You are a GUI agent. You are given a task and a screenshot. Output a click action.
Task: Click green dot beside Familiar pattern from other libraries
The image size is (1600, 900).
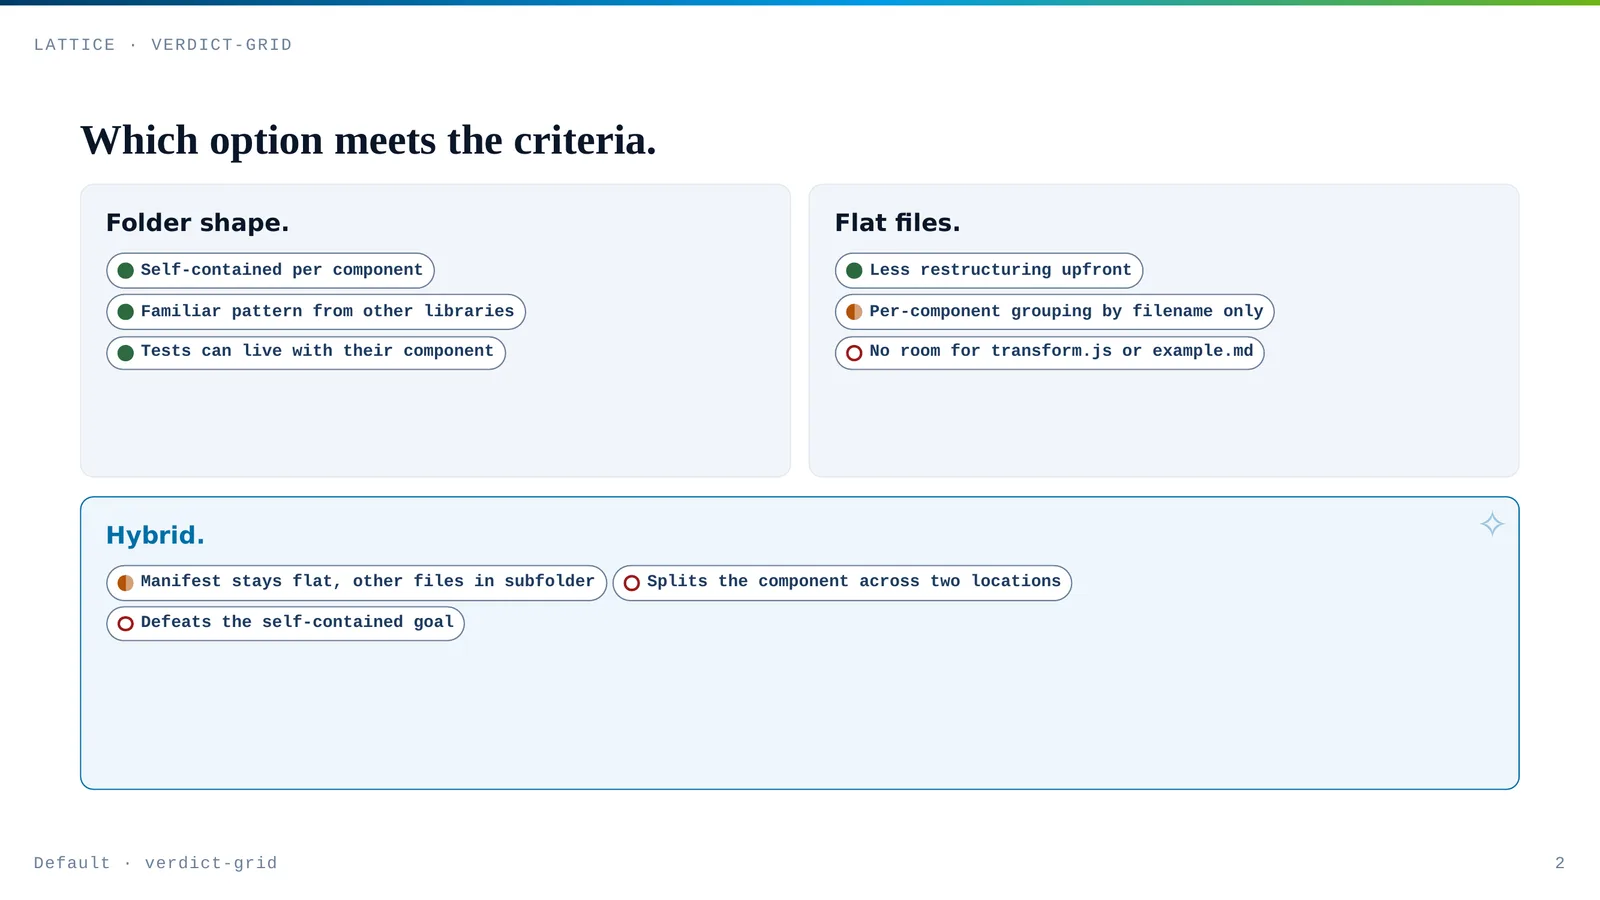coord(126,312)
